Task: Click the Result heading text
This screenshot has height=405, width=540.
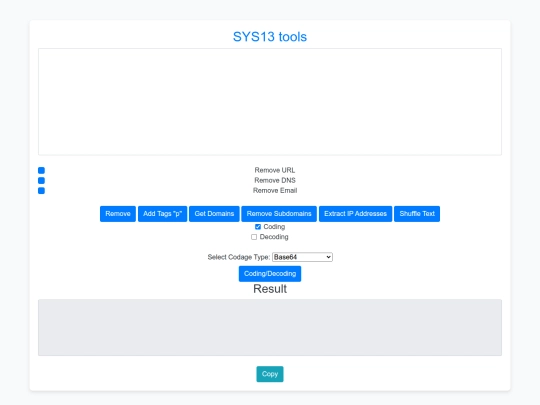Action: coord(270,289)
